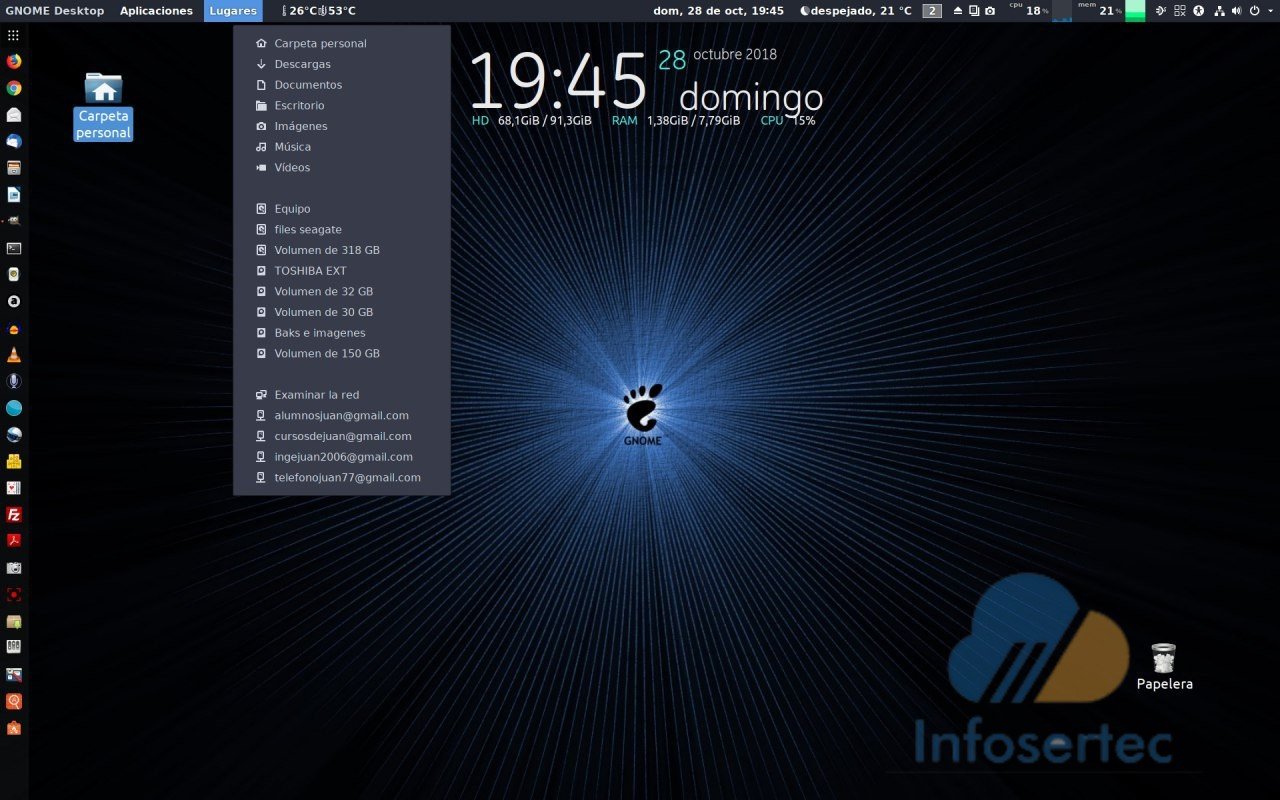This screenshot has height=800, width=1280.
Task: Open the Terminal from the dock
Action: coord(14,248)
